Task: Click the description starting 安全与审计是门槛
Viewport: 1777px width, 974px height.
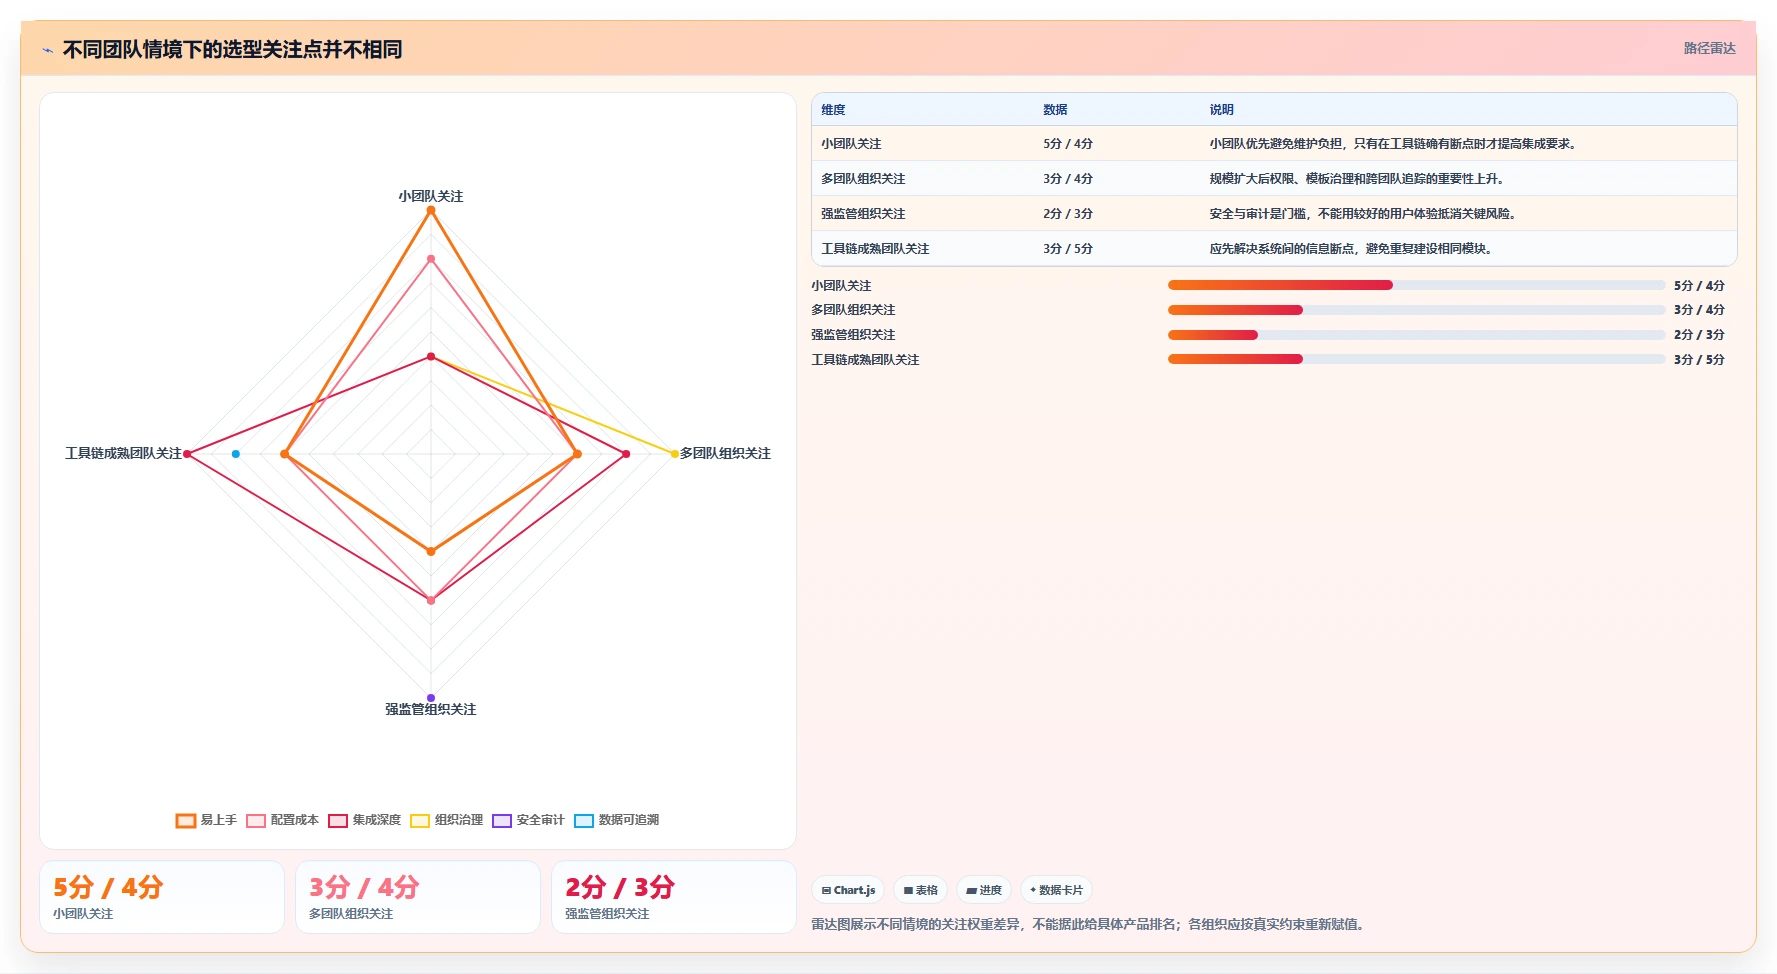Action: (x=1365, y=214)
